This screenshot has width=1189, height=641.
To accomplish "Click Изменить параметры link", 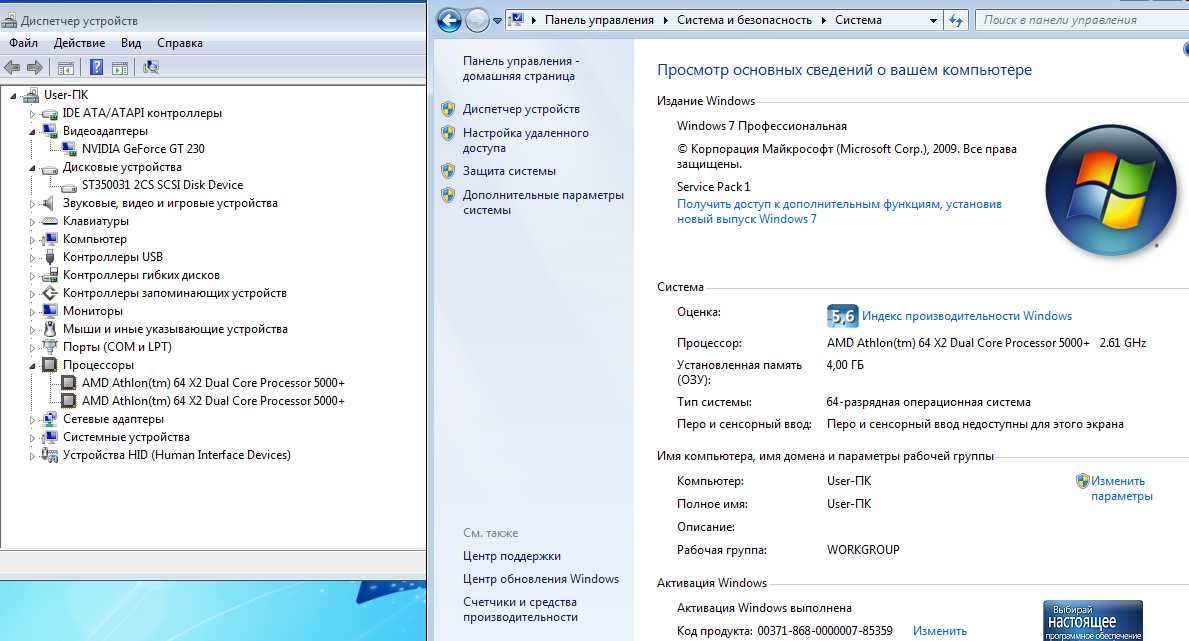I will click(x=1122, y=489).
